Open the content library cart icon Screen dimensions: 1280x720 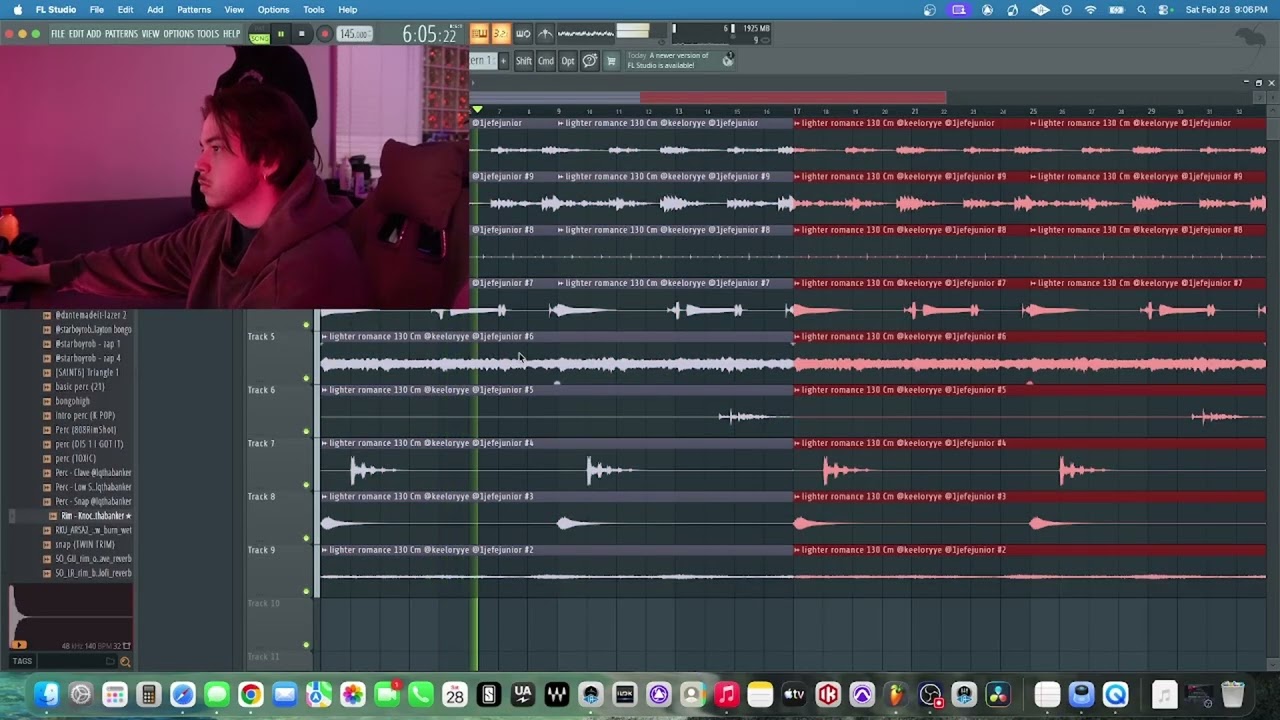(x=612, y=61)
